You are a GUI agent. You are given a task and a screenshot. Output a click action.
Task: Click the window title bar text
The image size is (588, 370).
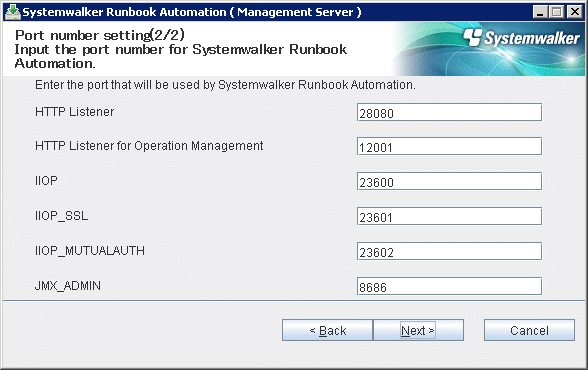click(x=192, y=12)
